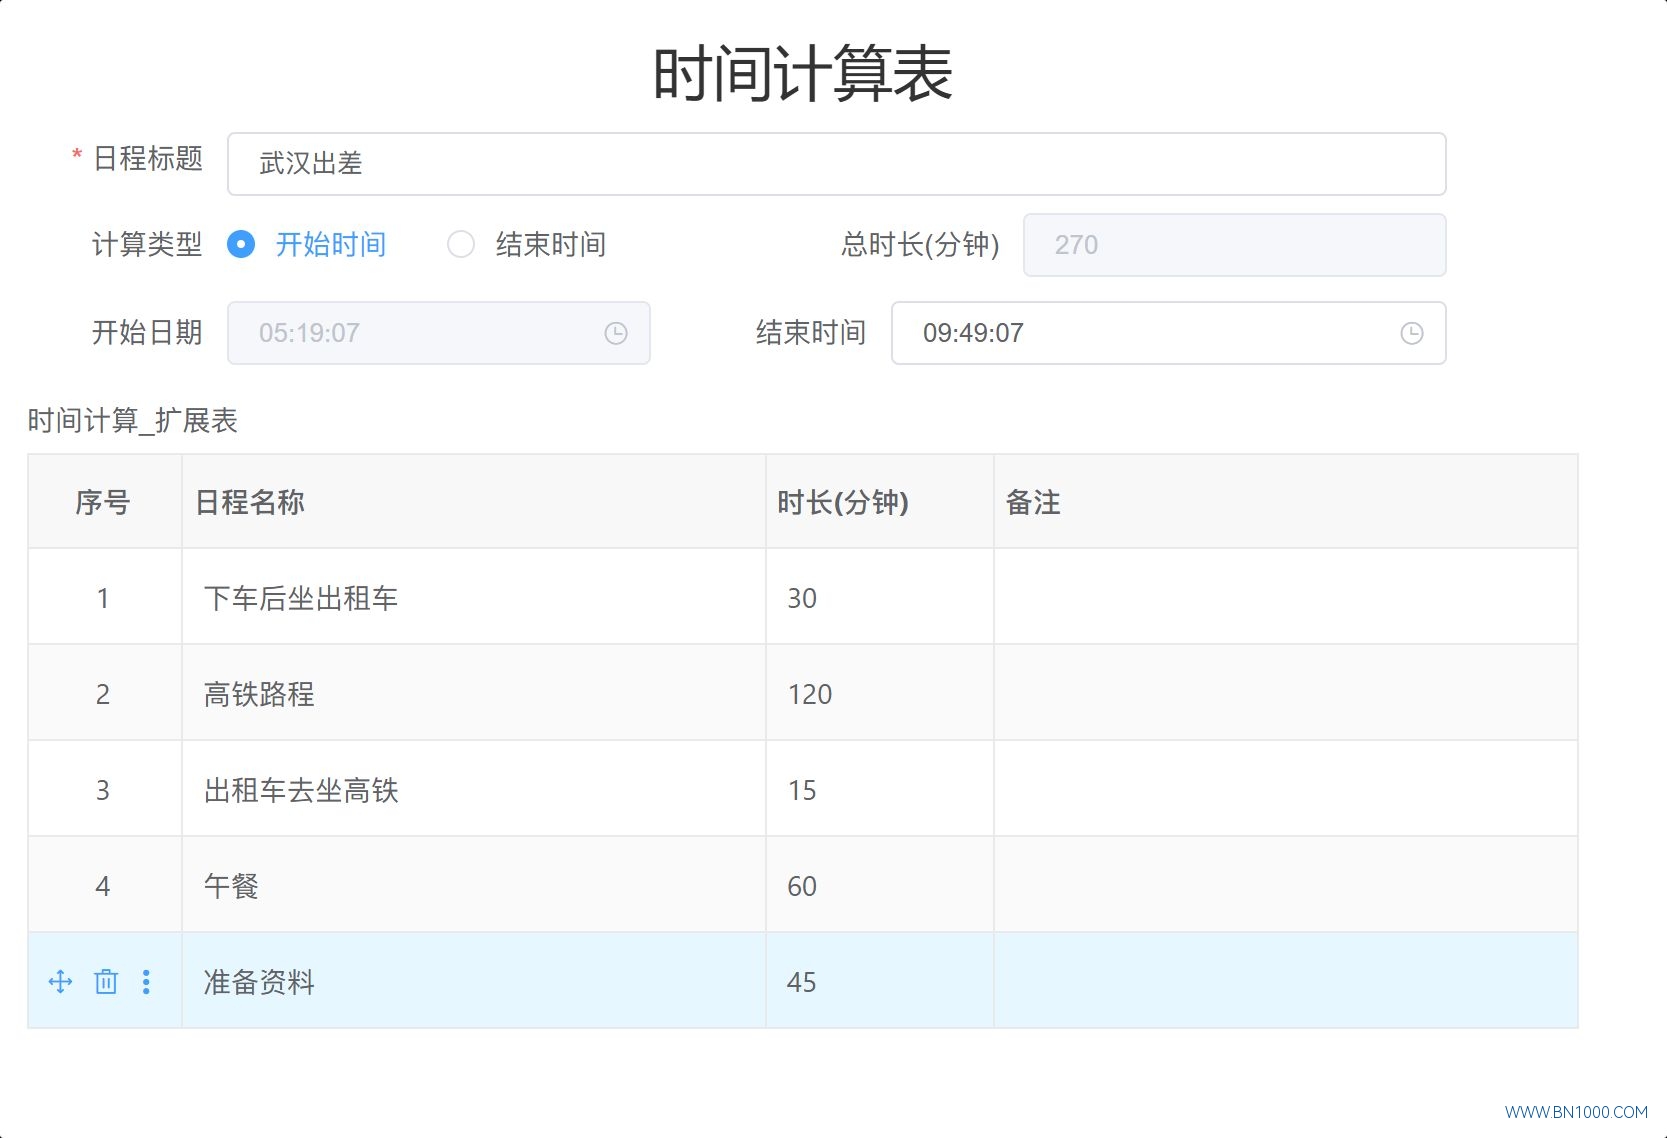This screenshot has width=1667, height=1138.
Task: Select the 结束时间 radio button
Action: coord(461,244)
